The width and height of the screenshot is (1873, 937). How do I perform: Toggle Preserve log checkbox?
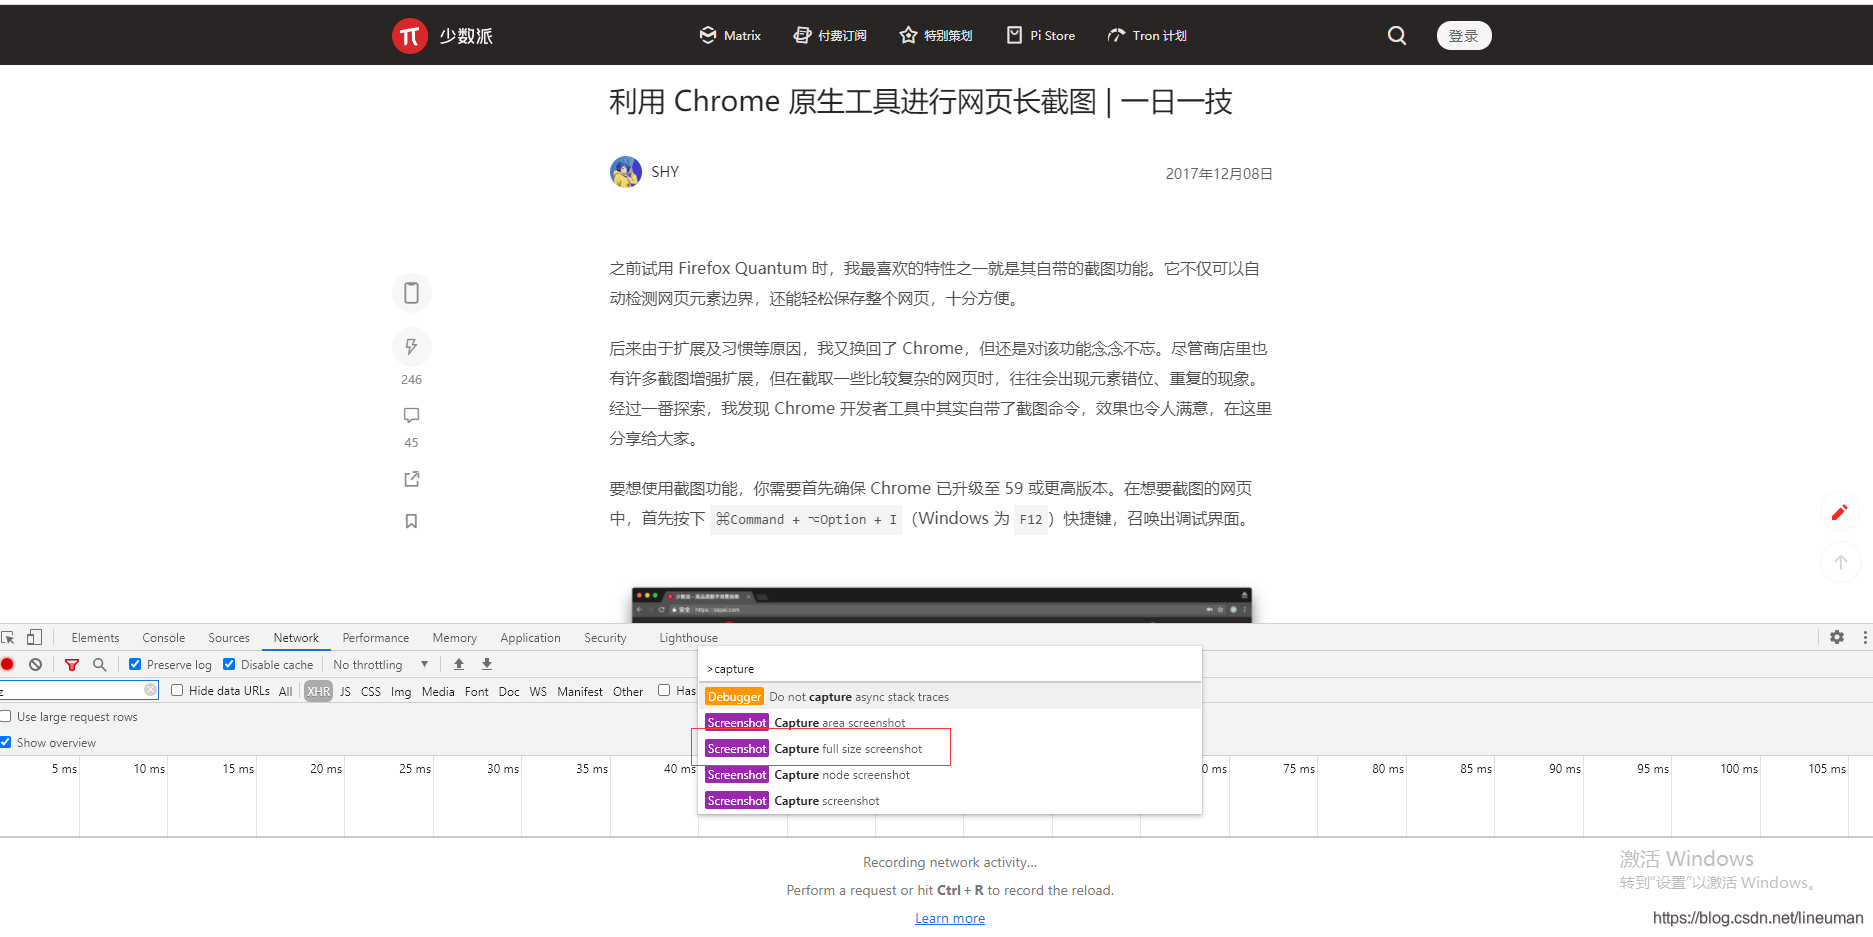pos(135,664)
